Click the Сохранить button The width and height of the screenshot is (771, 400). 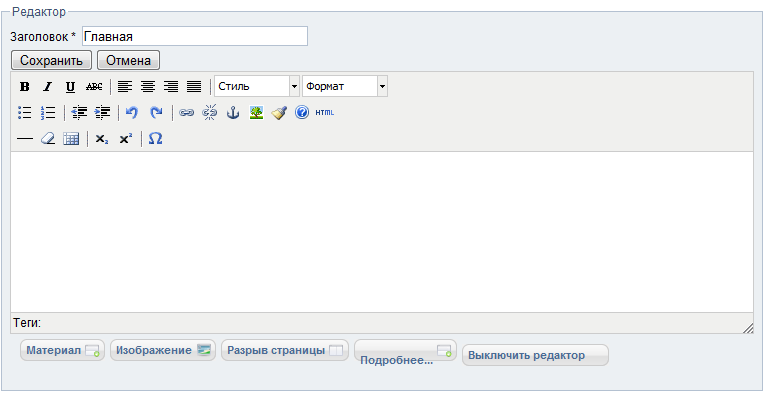[x=51, y=61]
